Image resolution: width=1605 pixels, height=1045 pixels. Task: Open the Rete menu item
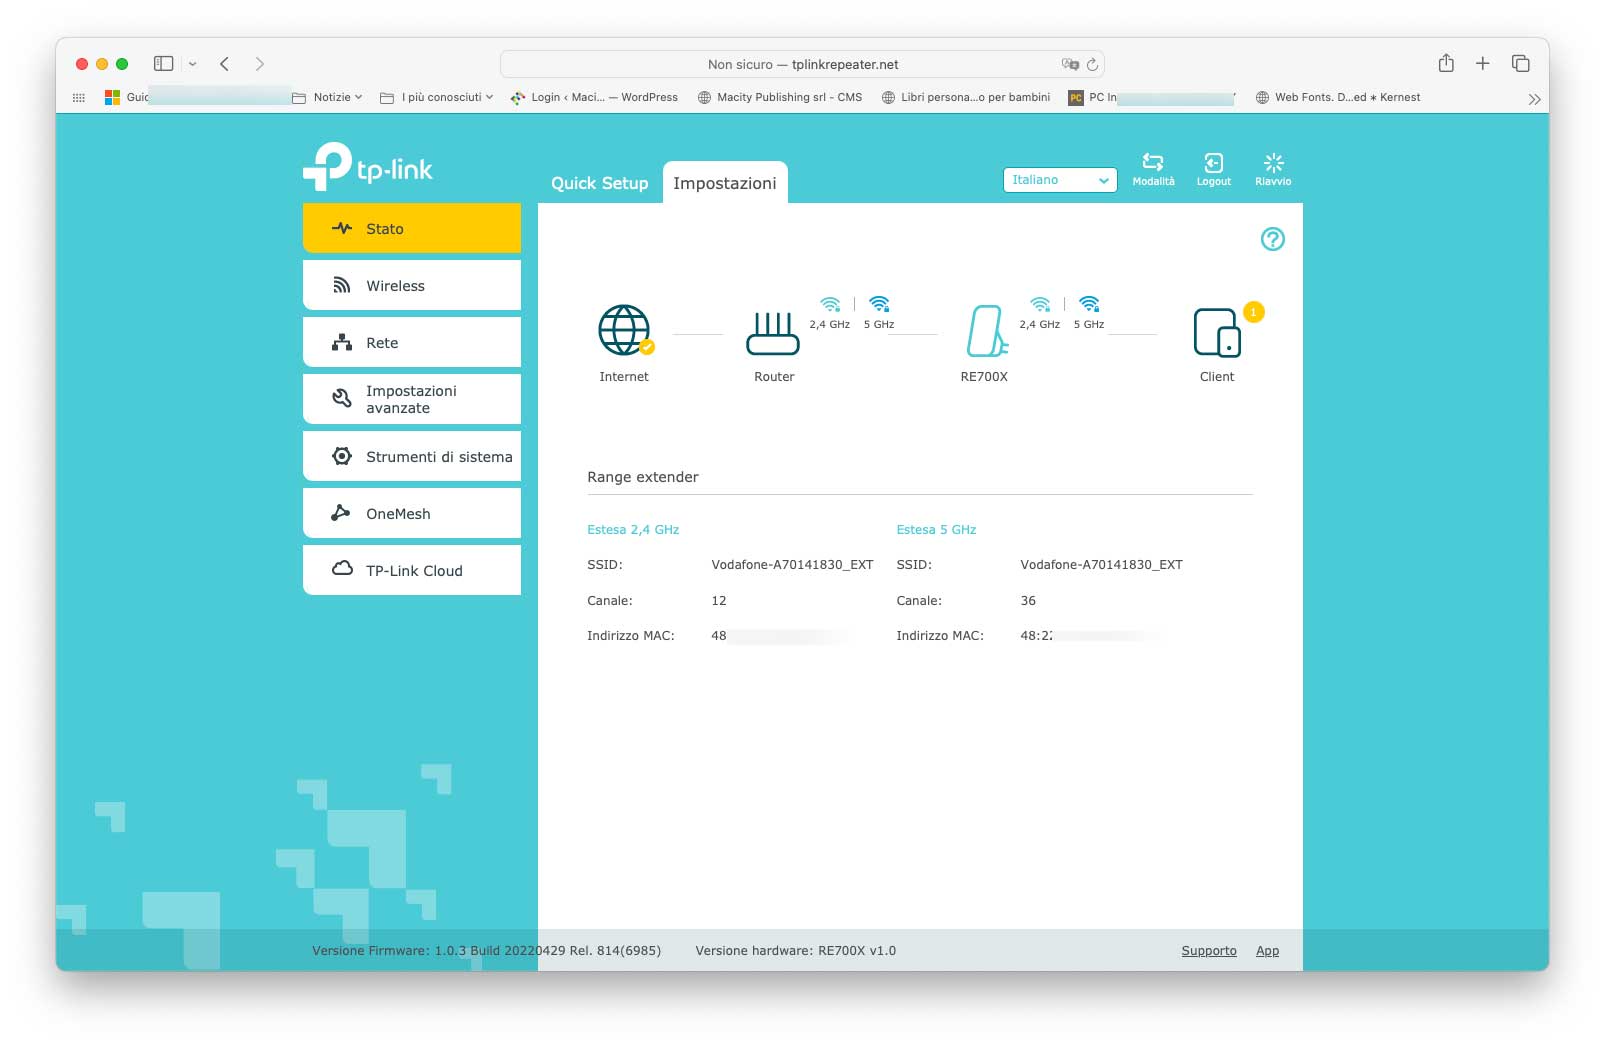[412, 342]
